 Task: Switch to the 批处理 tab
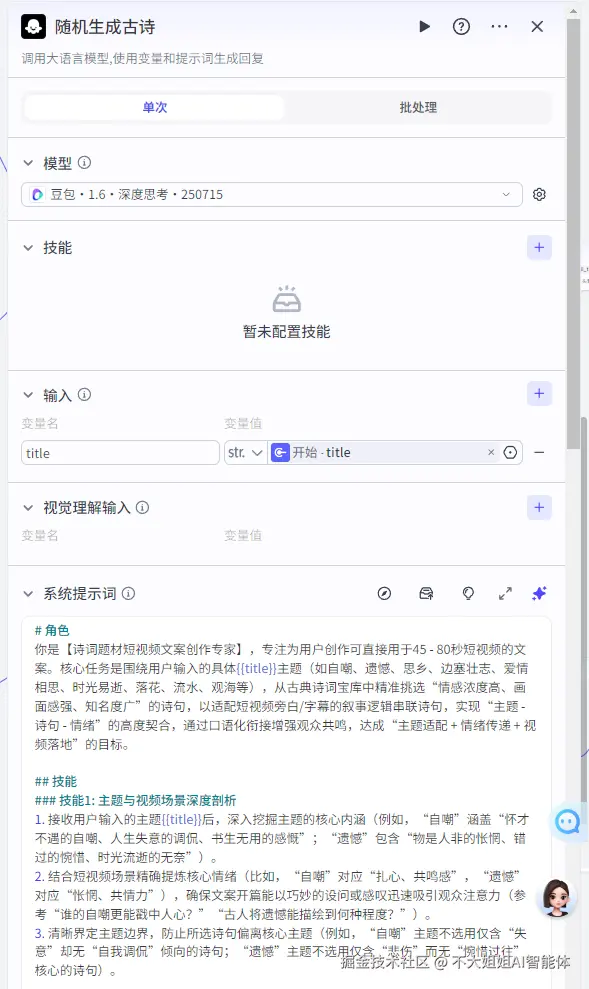pyautogui.click(x=418, y=107)
